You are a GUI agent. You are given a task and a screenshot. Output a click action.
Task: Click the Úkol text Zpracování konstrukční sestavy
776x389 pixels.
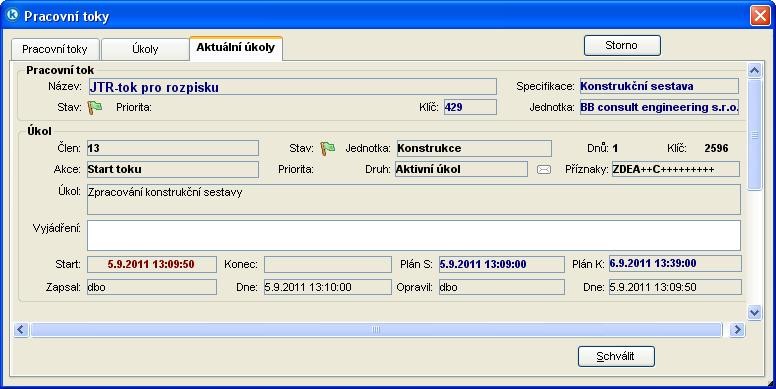click(x=165, y=192)
